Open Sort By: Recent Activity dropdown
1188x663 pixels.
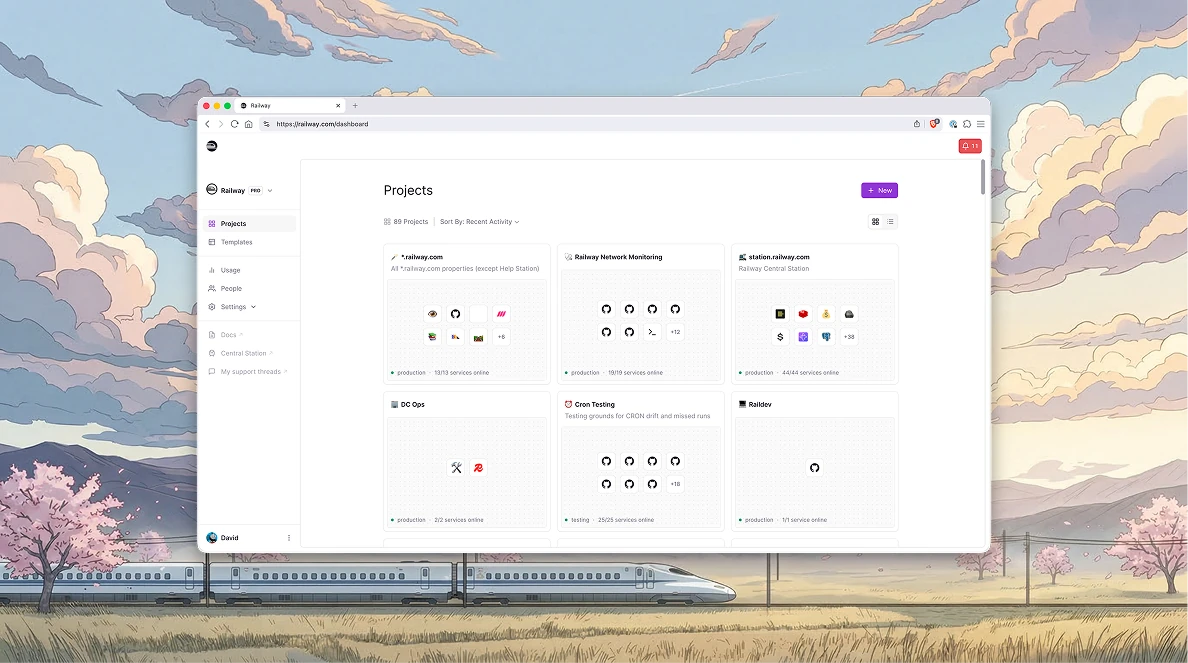480,222
